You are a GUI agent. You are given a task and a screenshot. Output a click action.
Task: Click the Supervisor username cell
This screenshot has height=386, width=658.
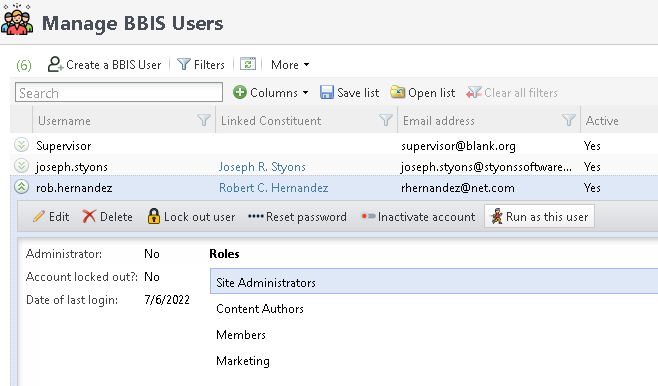(63, 146)
